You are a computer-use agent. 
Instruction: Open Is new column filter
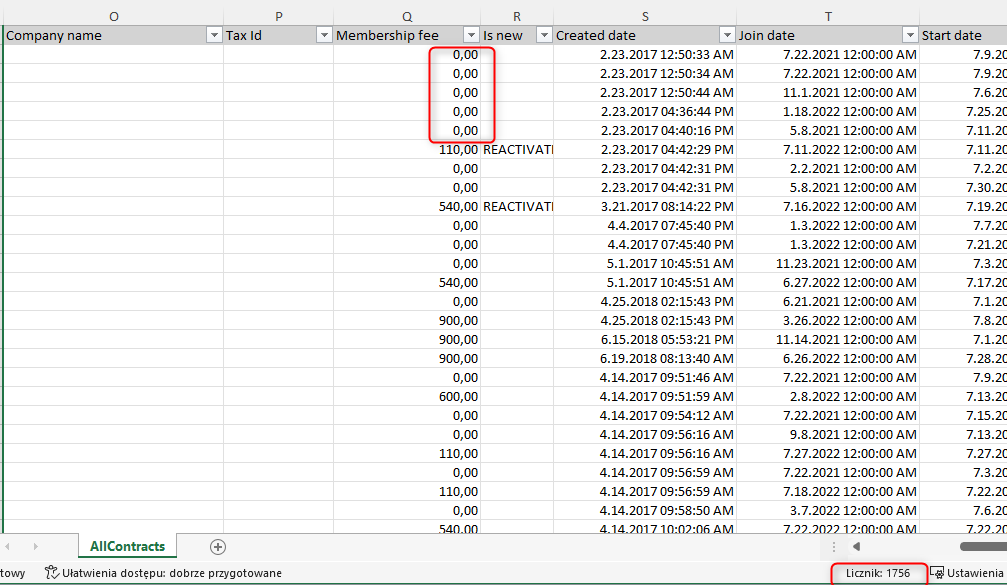[x=543, y=35]
